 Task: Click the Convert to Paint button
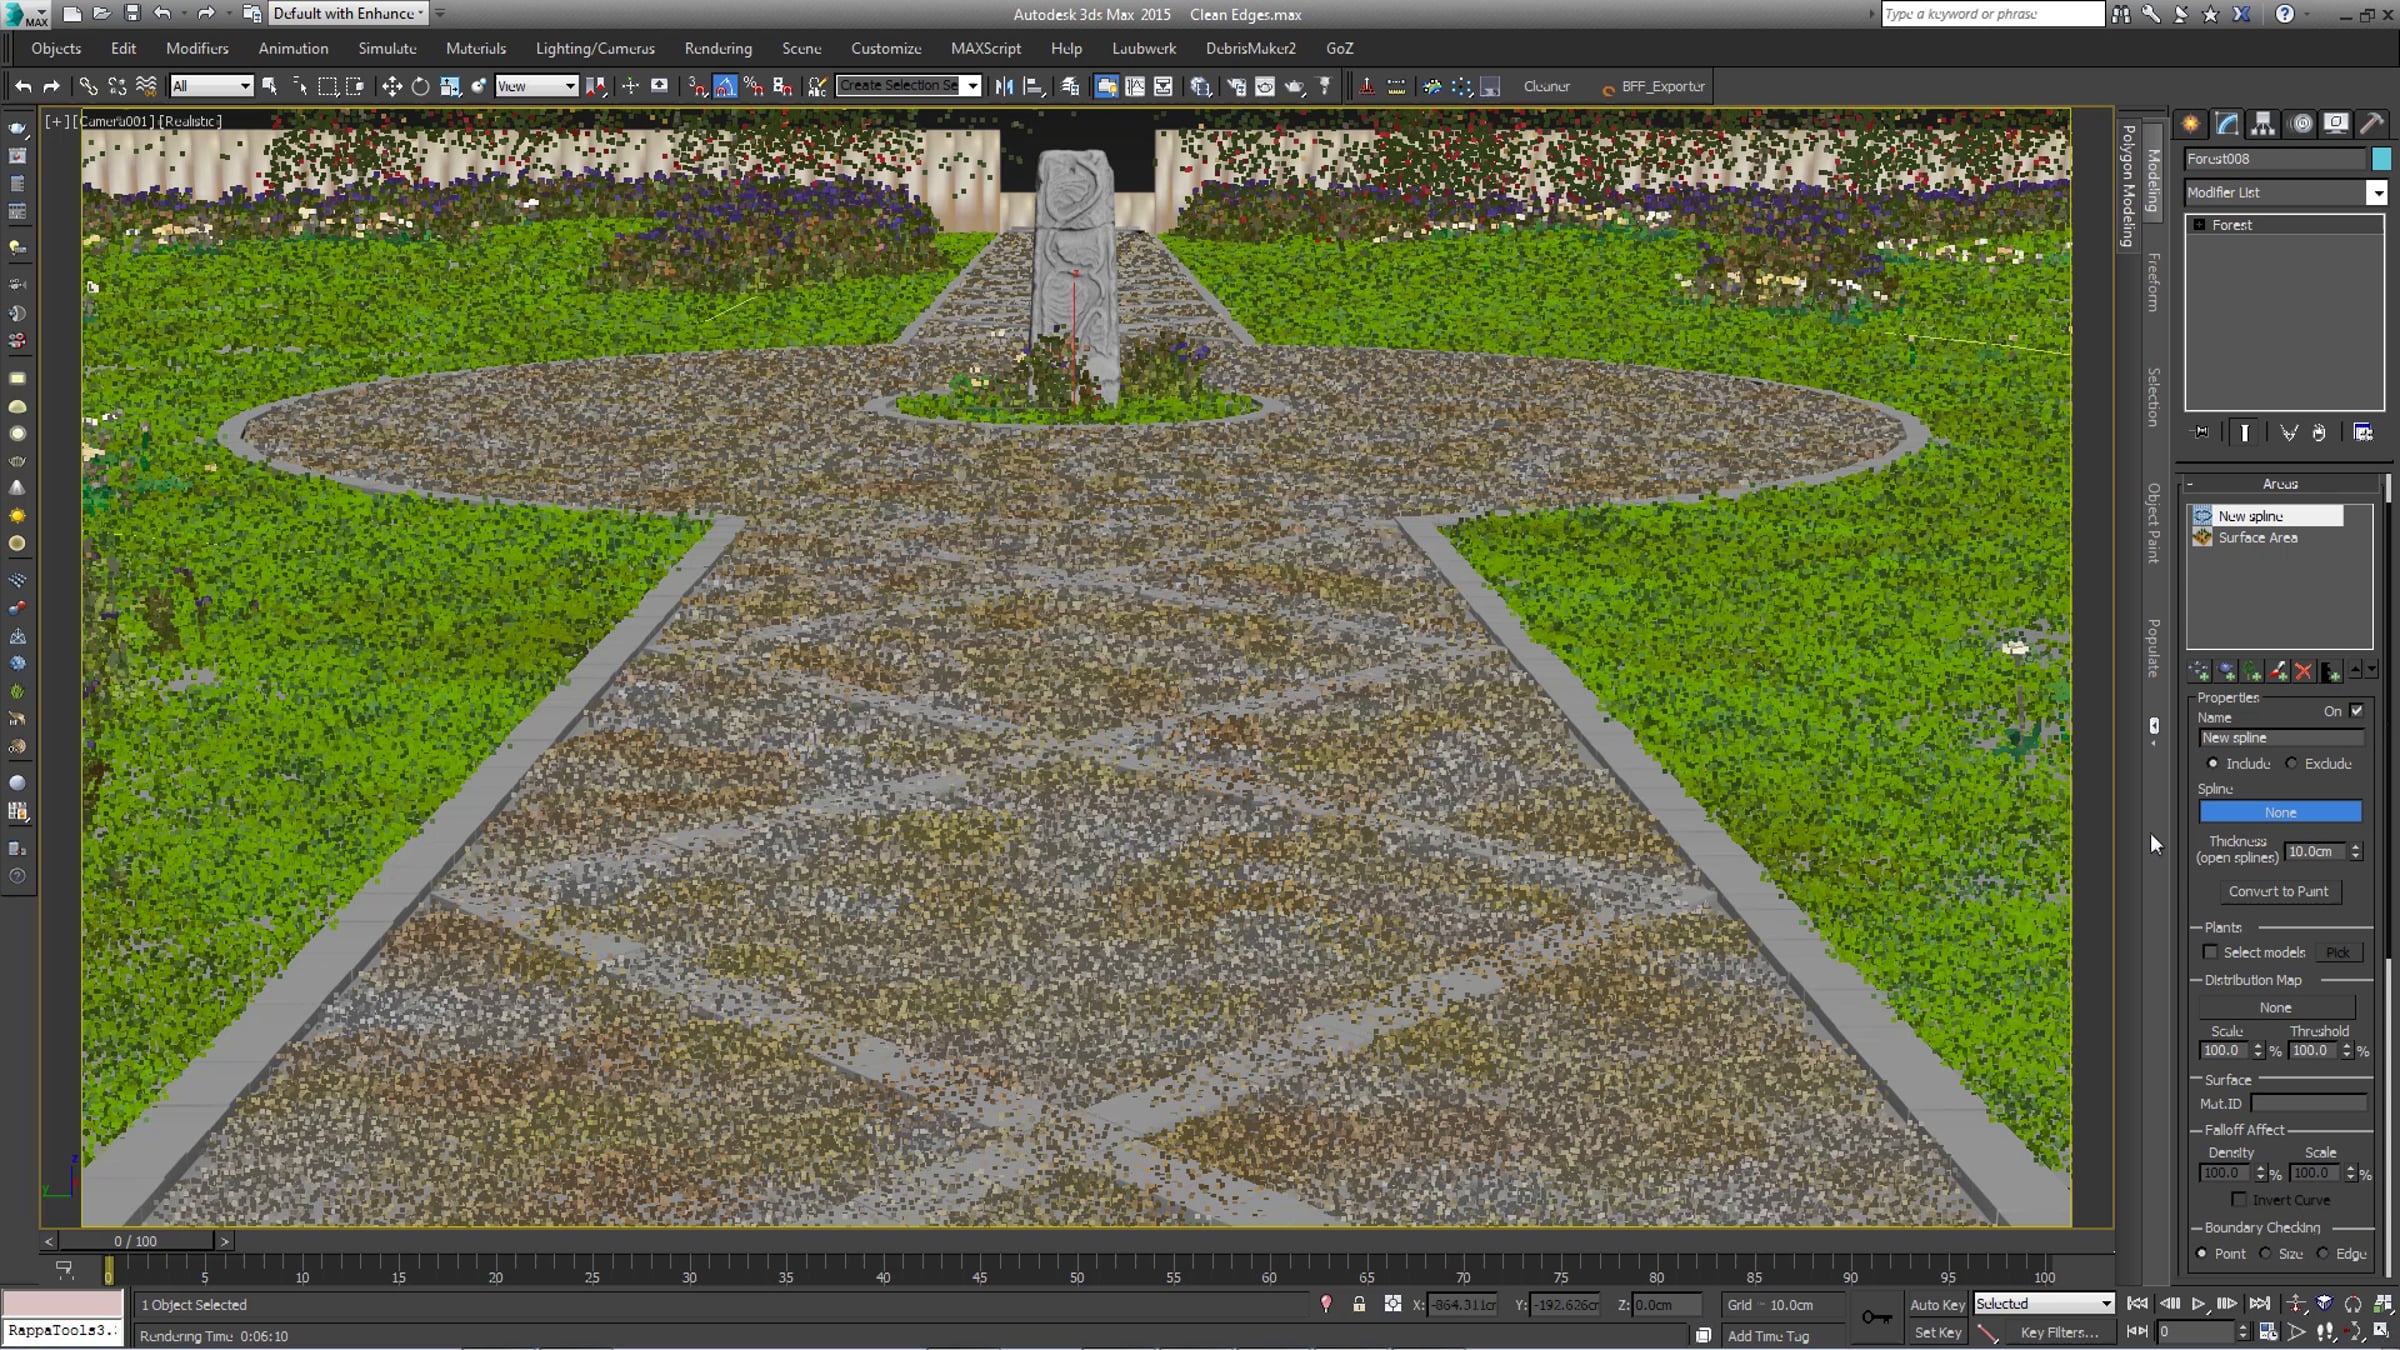click(x=2278, y=891)
